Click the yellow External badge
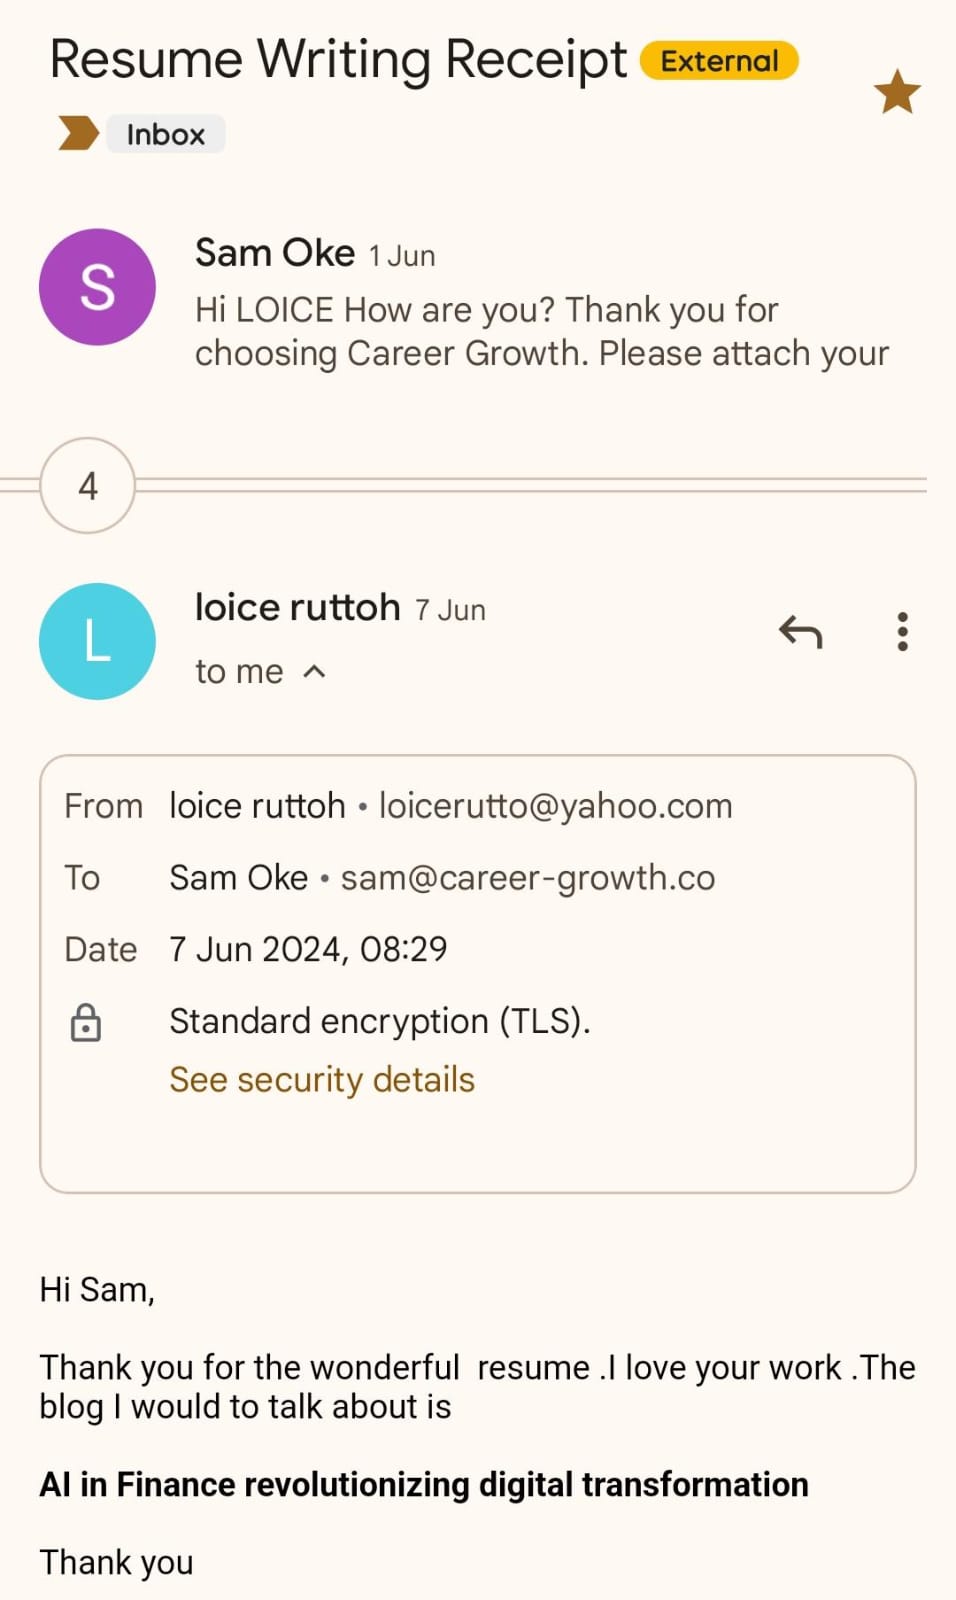Viewport: 956px width, 1600px height. pos(719,61)
